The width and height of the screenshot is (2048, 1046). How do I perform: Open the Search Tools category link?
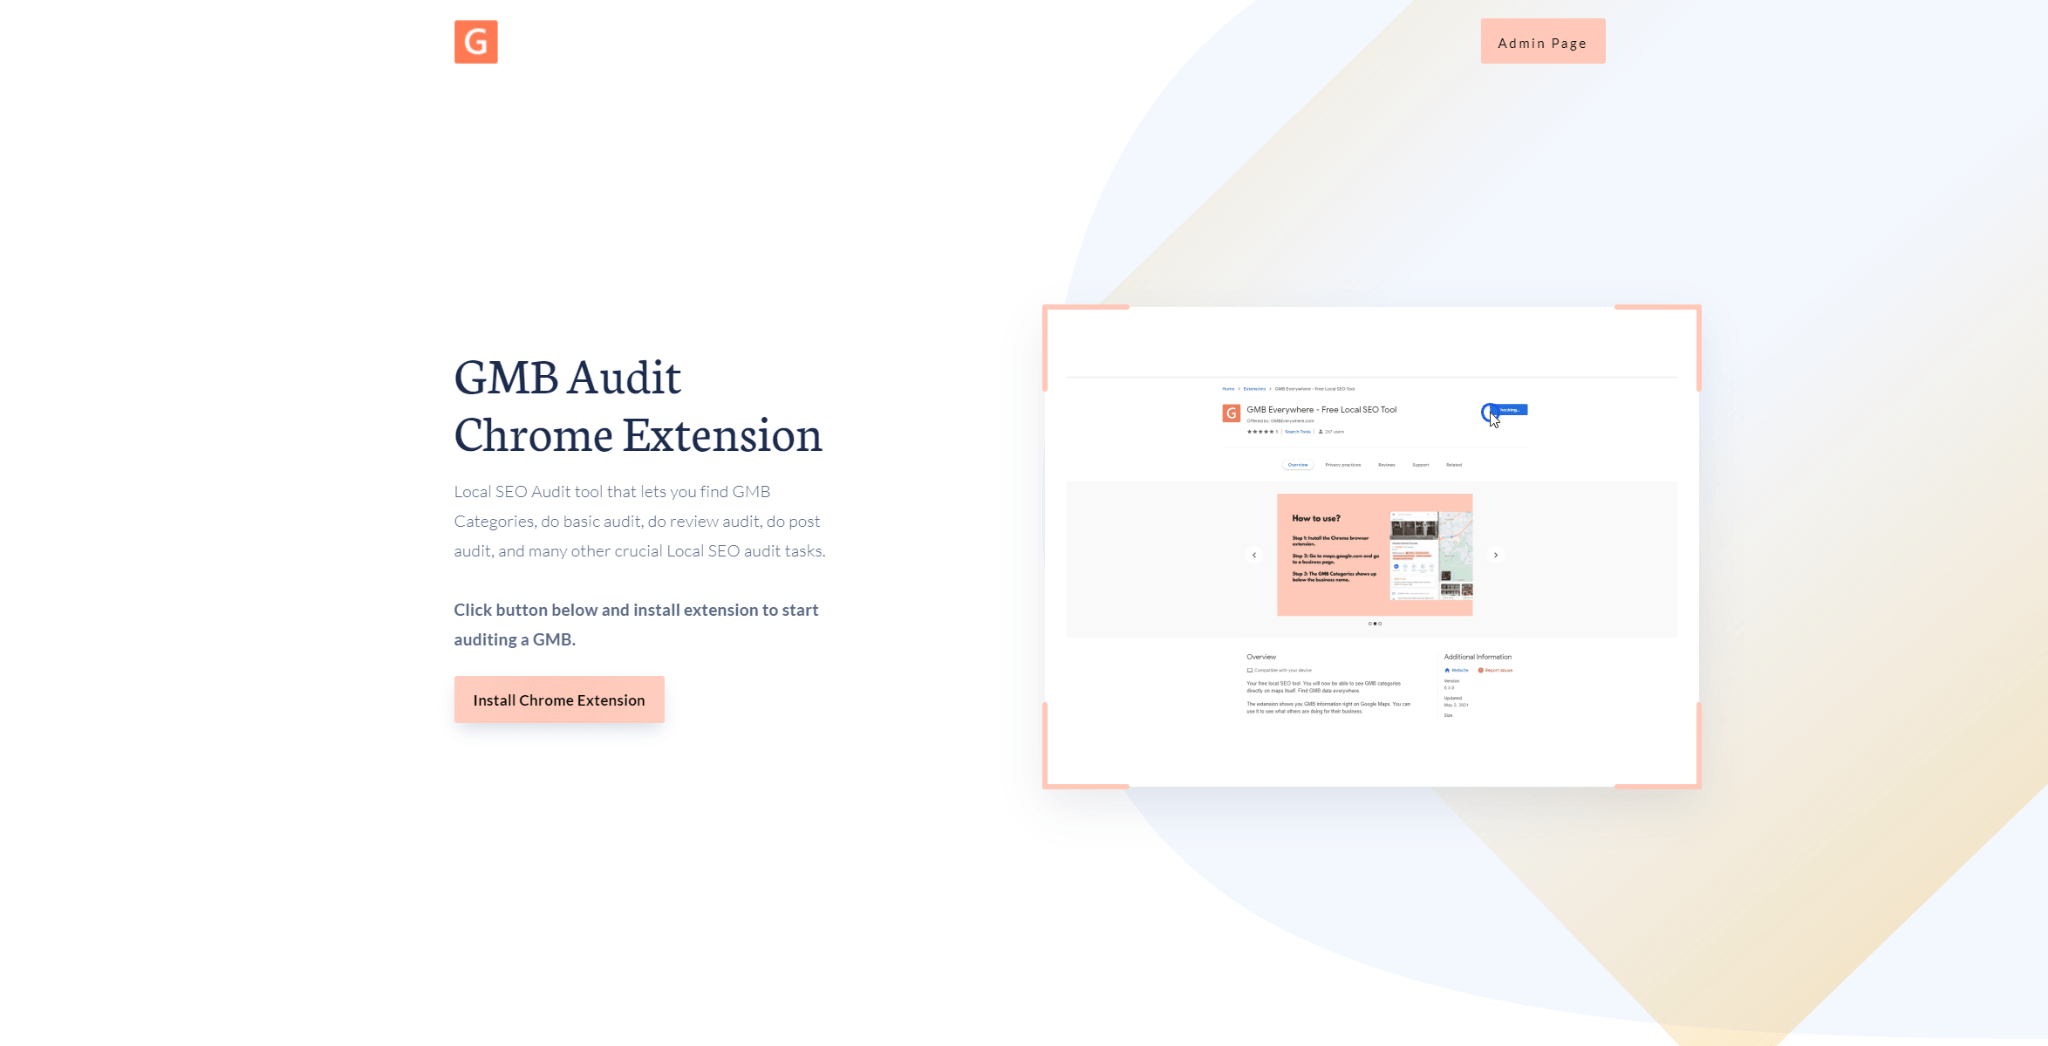[x=1297, y=432]
